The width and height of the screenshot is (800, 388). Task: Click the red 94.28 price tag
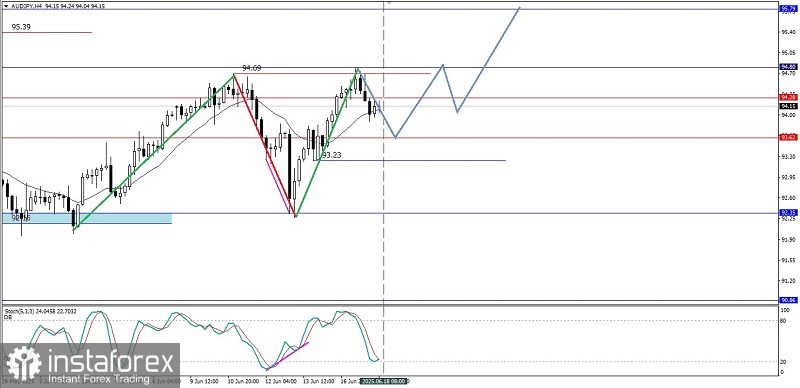click(x=788, y=97)
